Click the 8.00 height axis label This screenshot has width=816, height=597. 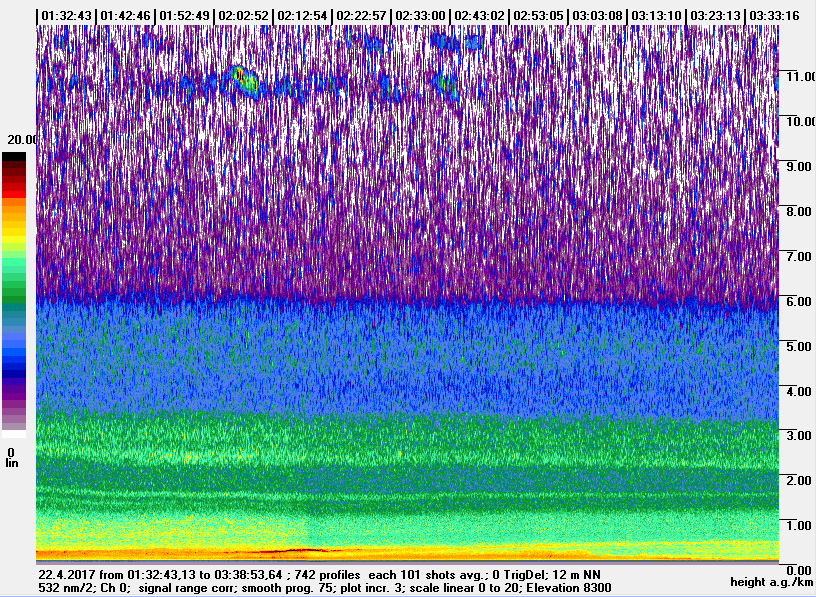point(801,211)
